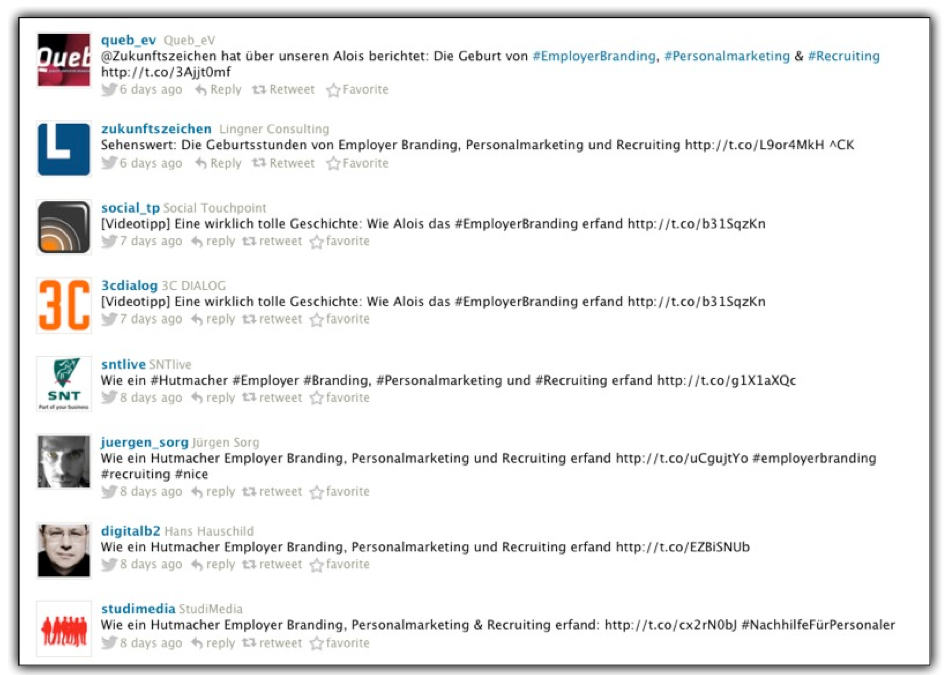Open the #Personalmarketing hashtag in queb_ev tweet
944x675 pixels.
pos(727,56)
